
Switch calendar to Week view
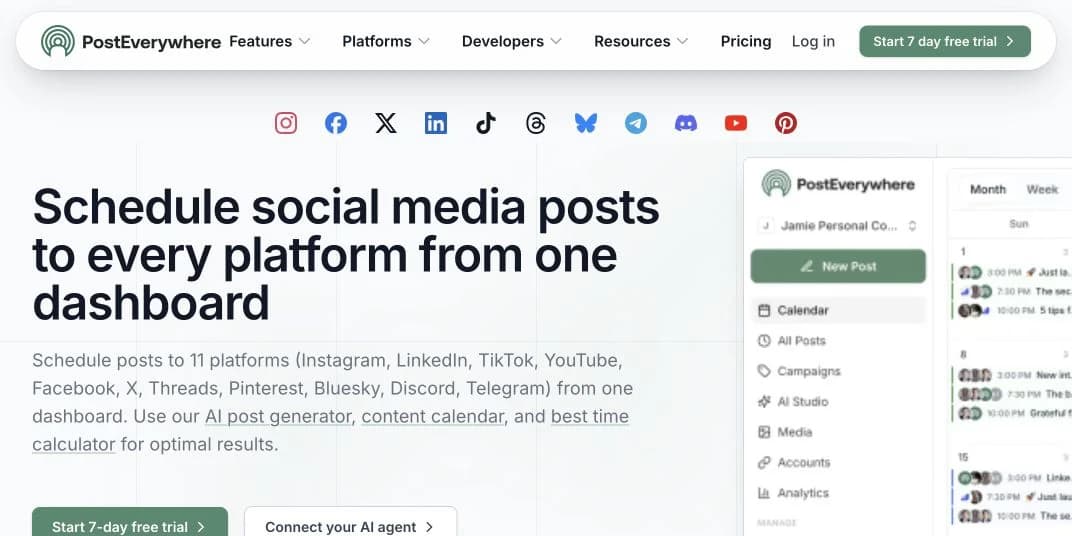(1042, 189)
